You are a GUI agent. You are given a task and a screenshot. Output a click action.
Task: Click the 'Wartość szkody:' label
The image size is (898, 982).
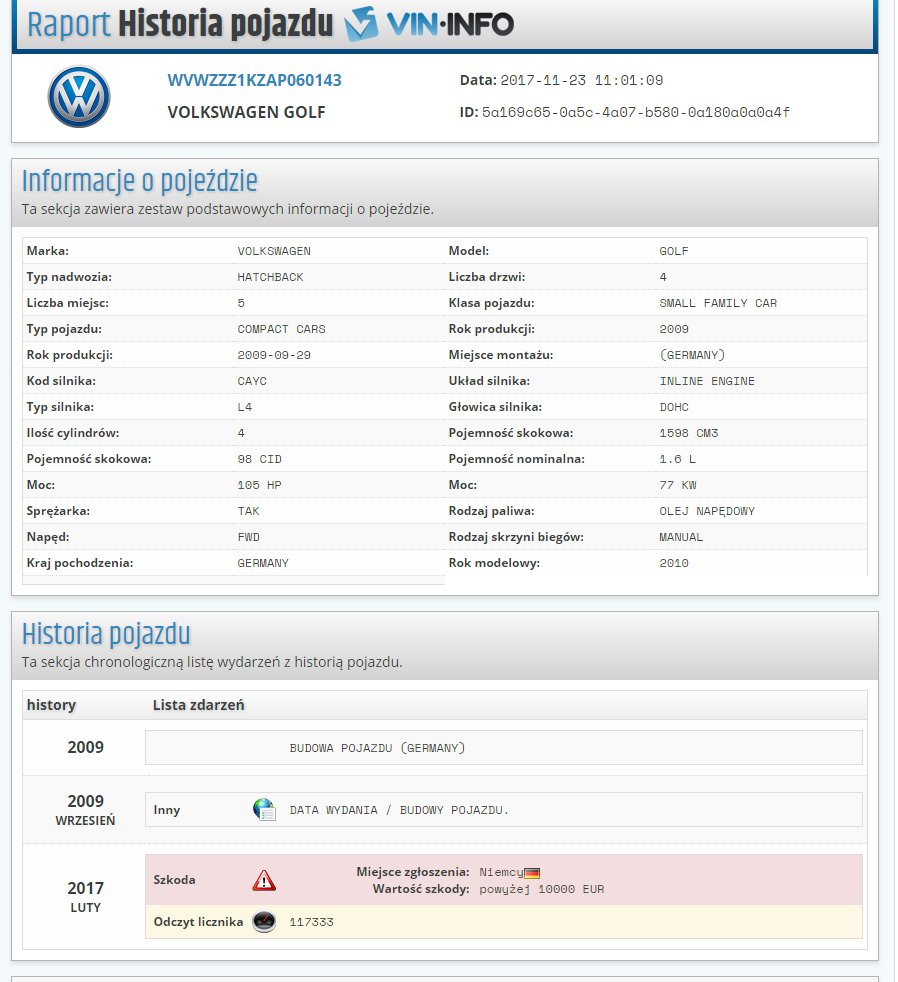pos(421,889)
